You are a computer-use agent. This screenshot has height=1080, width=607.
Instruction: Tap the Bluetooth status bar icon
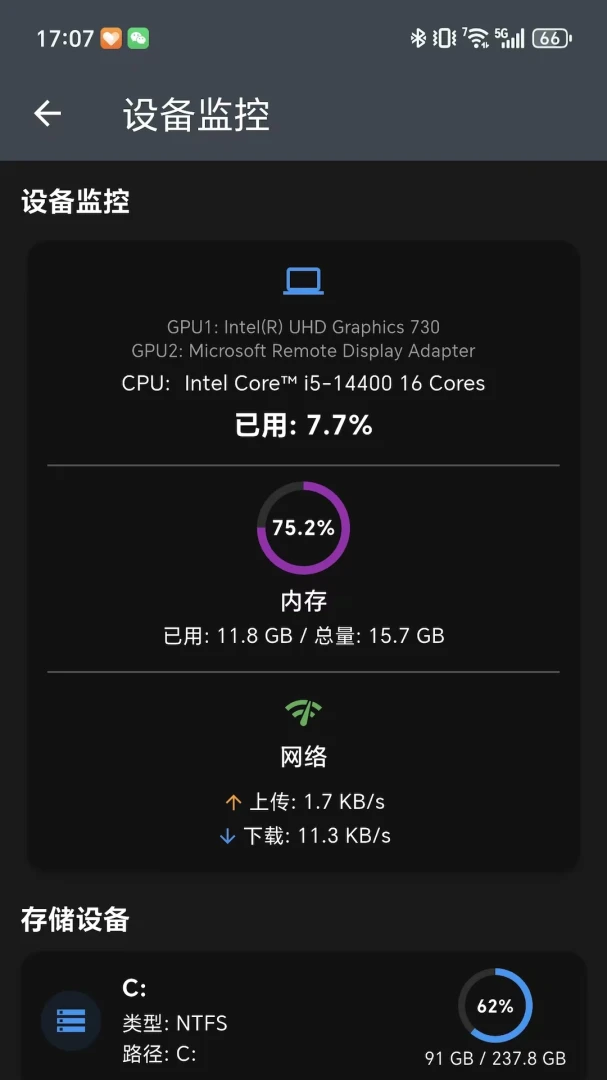pos(418,38)
